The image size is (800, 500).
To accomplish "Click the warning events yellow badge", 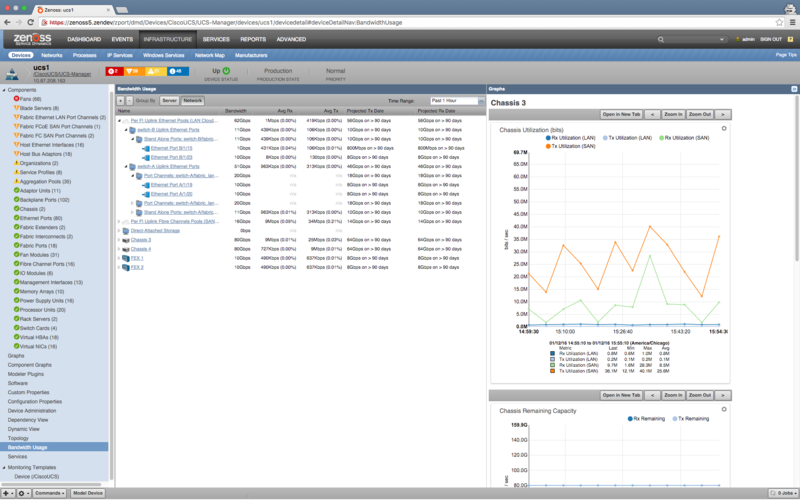I will [156, 71].
